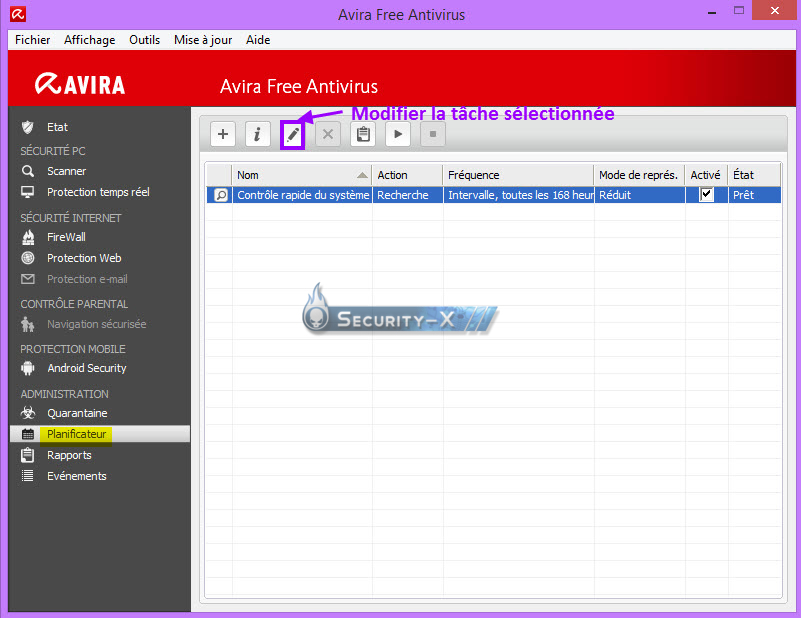The image size is (801, 618).
Task: Open the FireWall section
Action: coord(66,237)
